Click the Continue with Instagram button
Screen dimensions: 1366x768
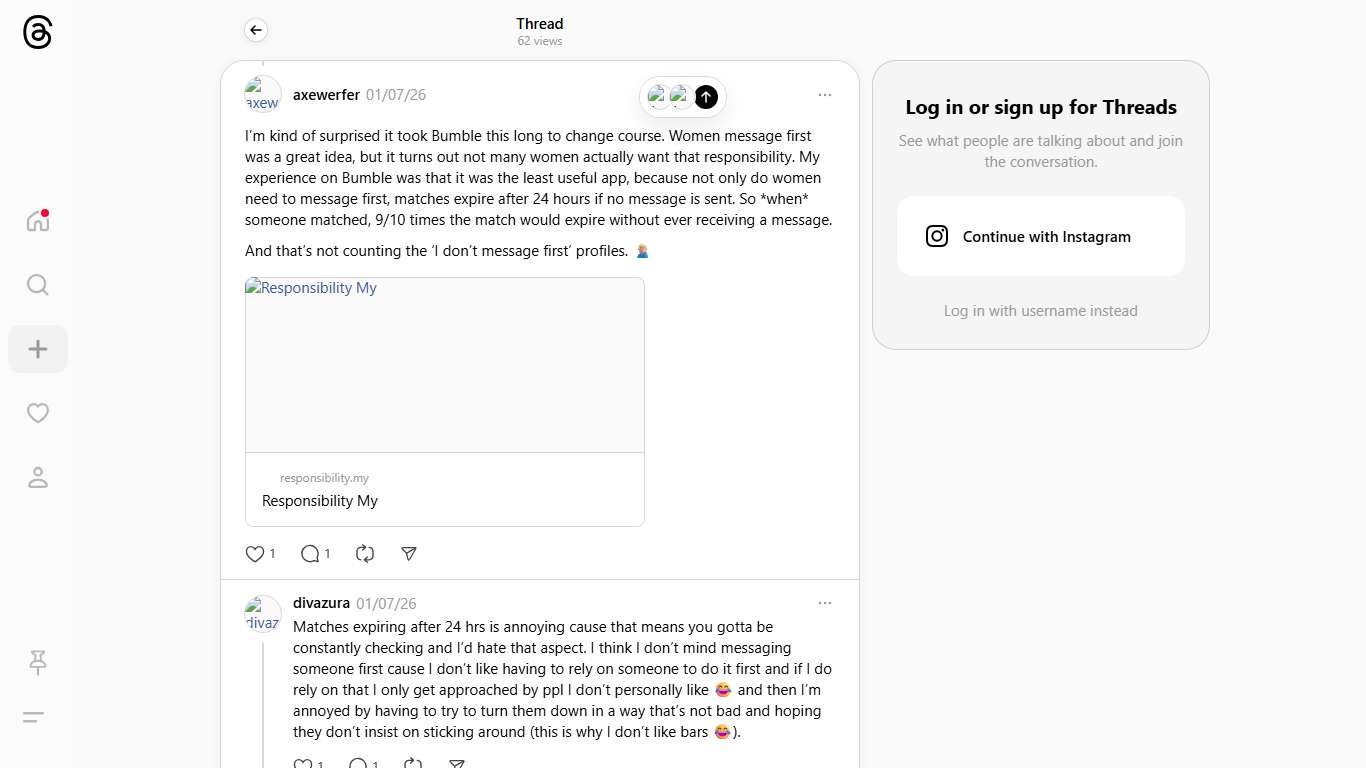(x=1040, y=237)
